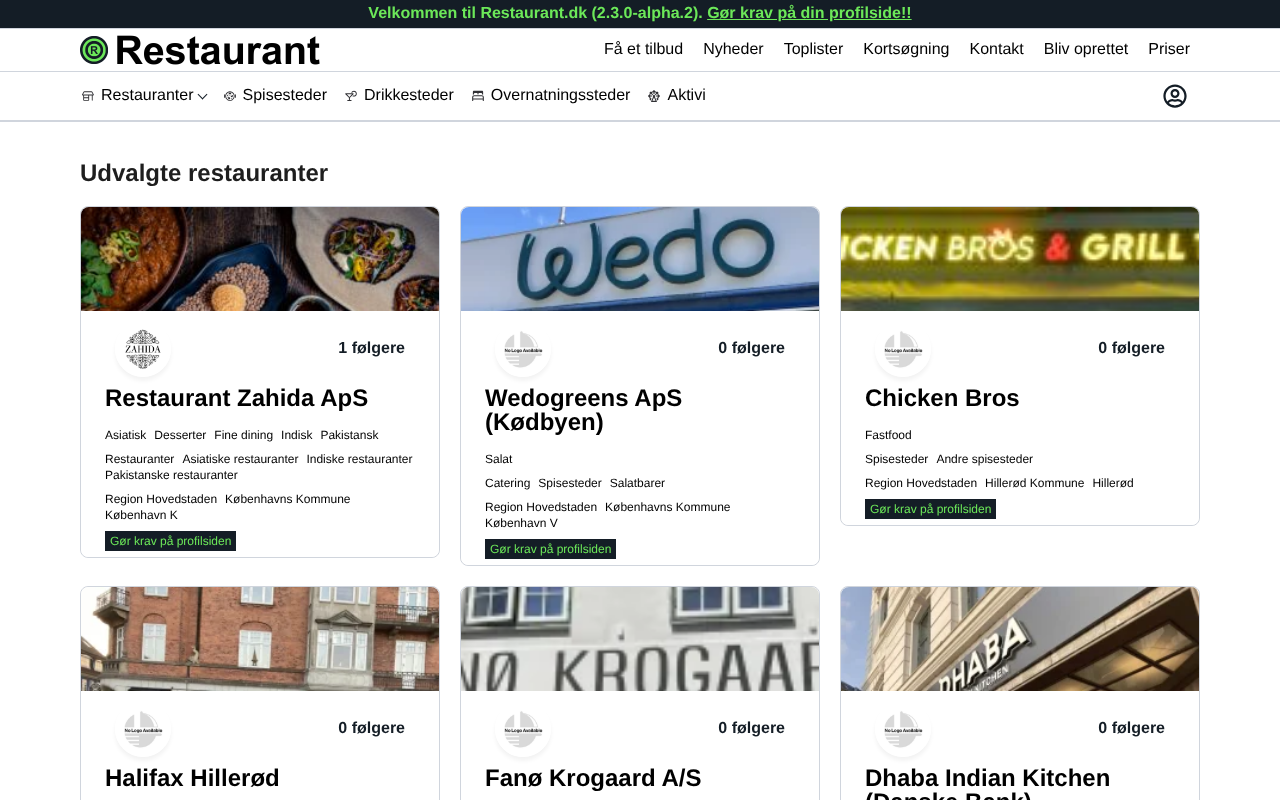Click the Salat tag on Wedogreens card

click(x=498, y=459)
